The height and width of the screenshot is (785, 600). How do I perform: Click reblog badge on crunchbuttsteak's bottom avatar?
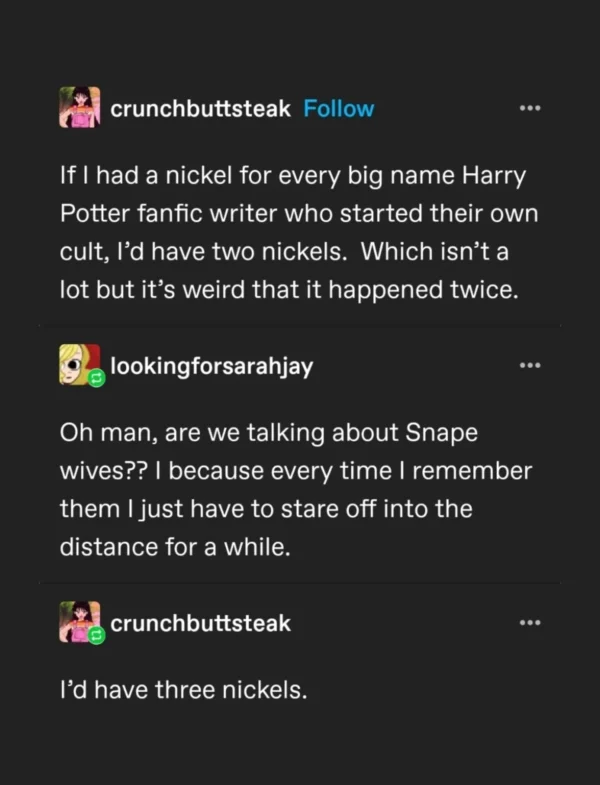tap(97, 636)
